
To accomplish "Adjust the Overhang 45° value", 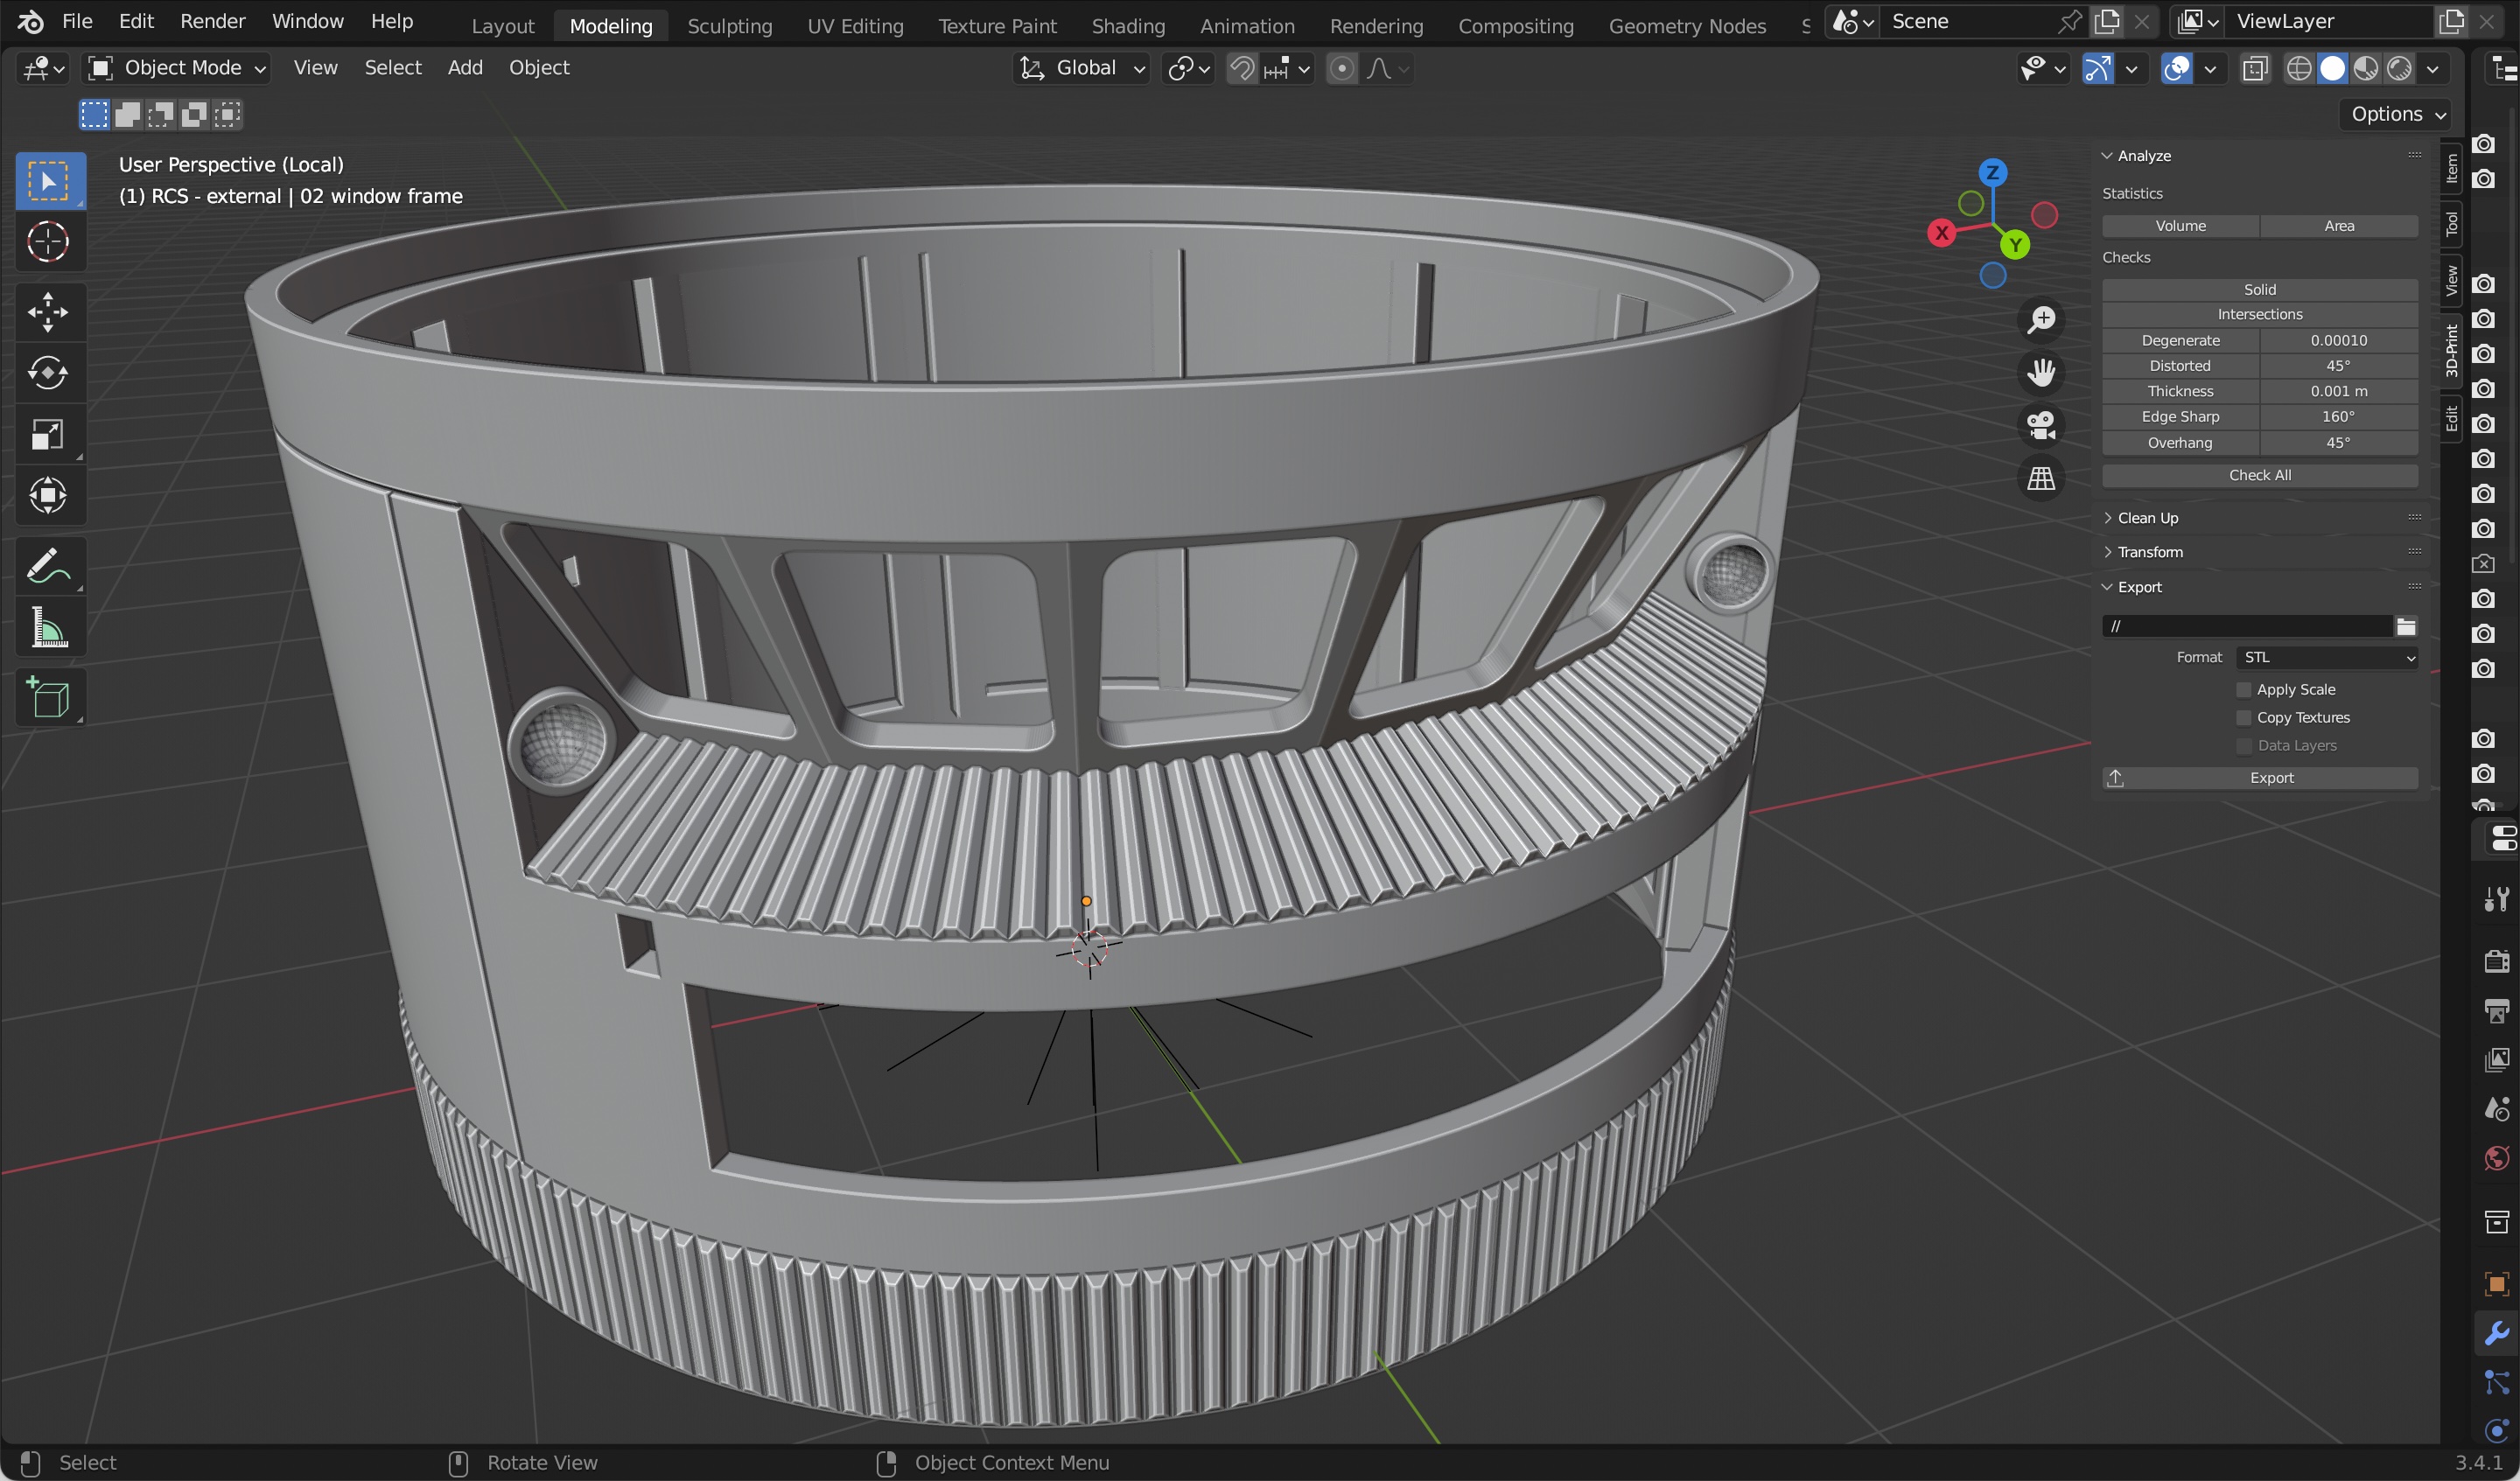I will [2339, 443].
